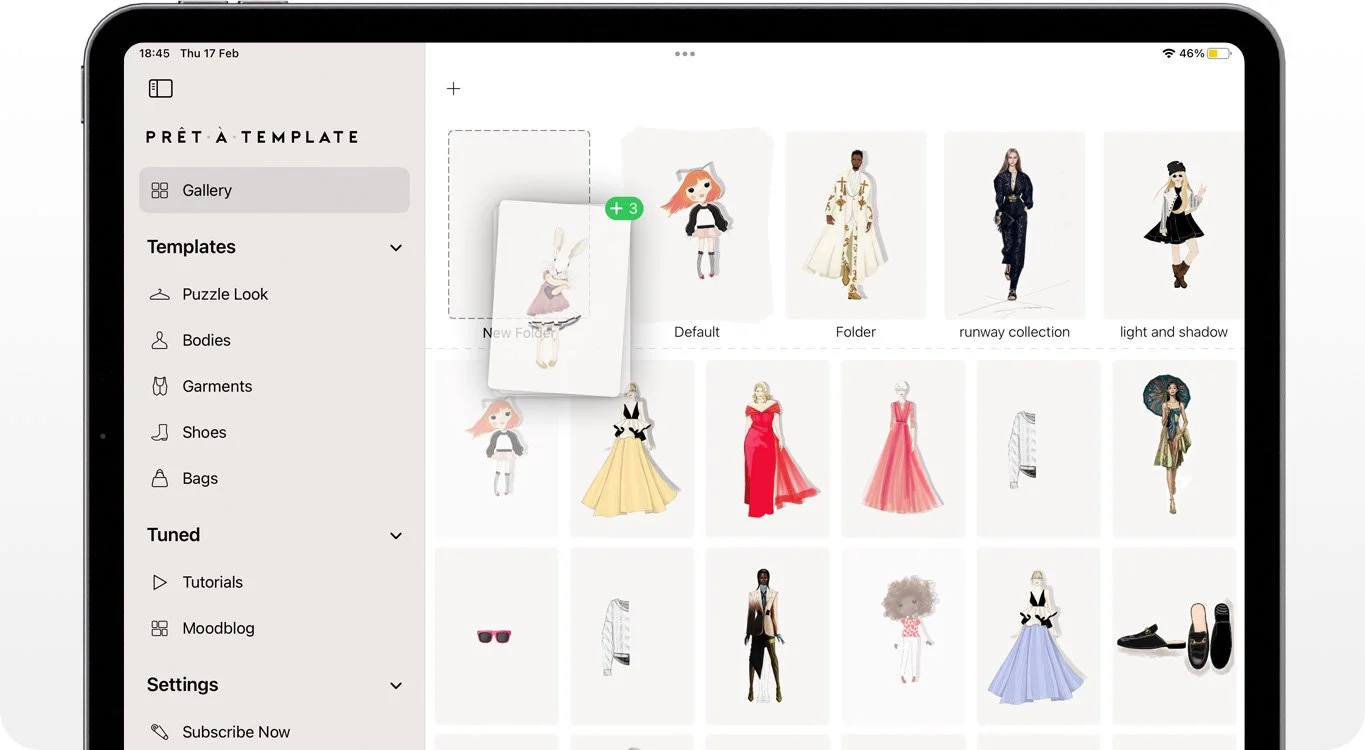Click the runway collection label
This screenshot has width=1365, height=750.
[1015, 332]
